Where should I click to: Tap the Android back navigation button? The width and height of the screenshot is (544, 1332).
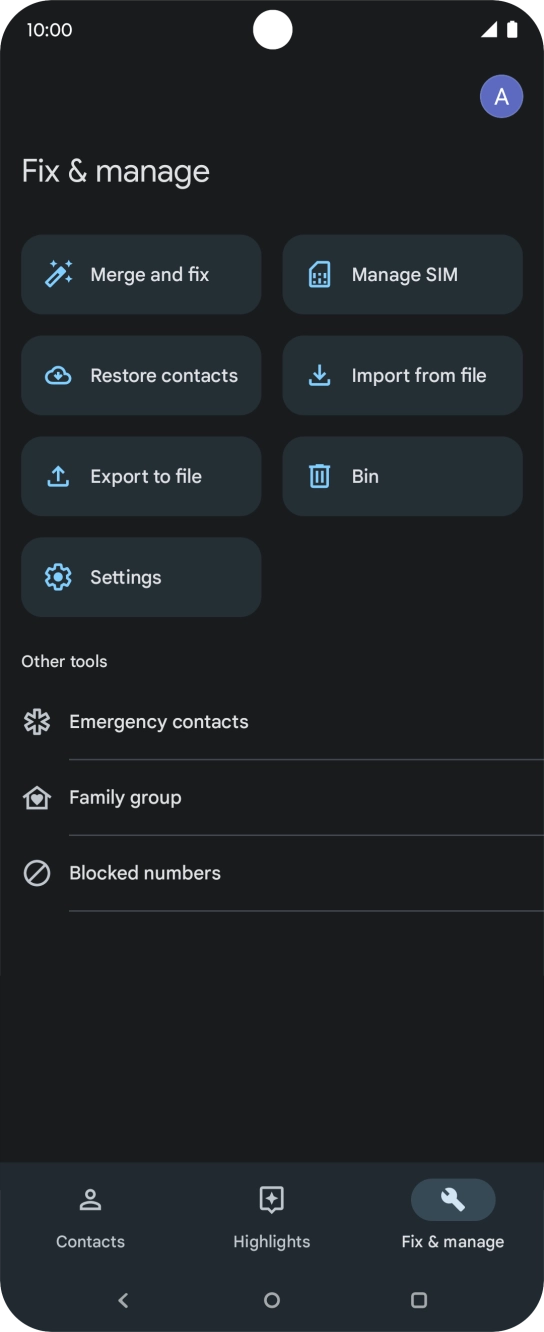coord(124,1300)
